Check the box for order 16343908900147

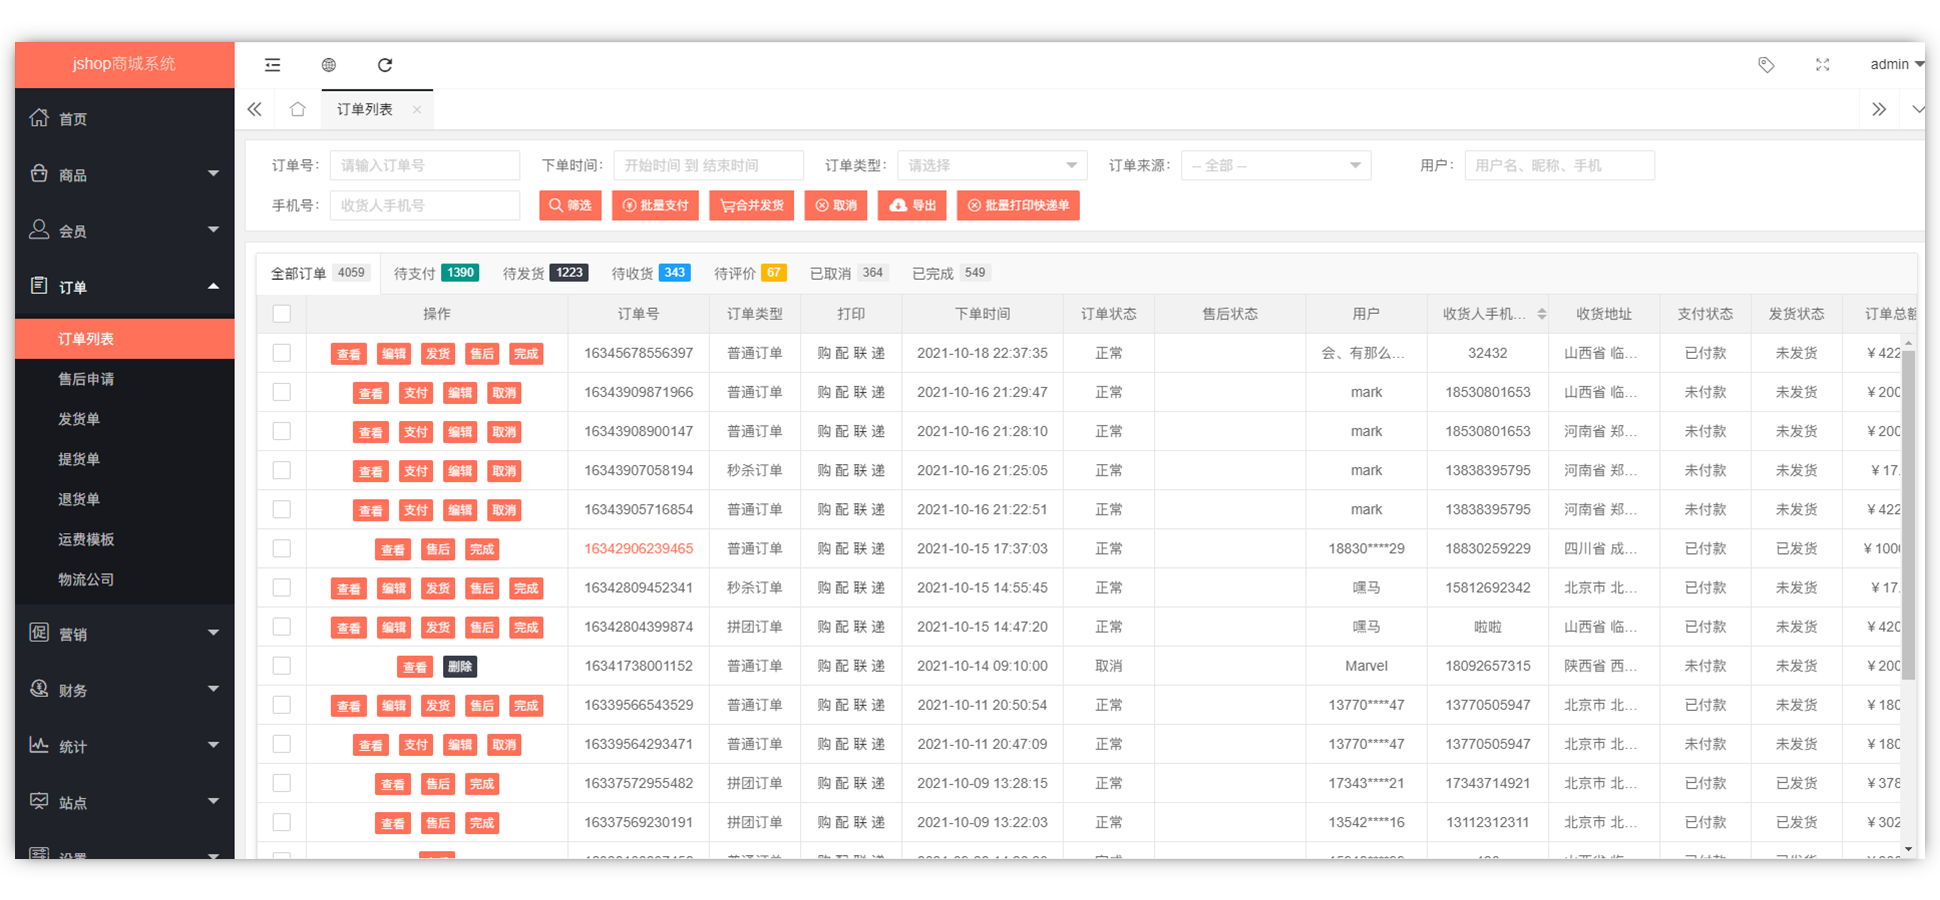[x=282, y=431]
